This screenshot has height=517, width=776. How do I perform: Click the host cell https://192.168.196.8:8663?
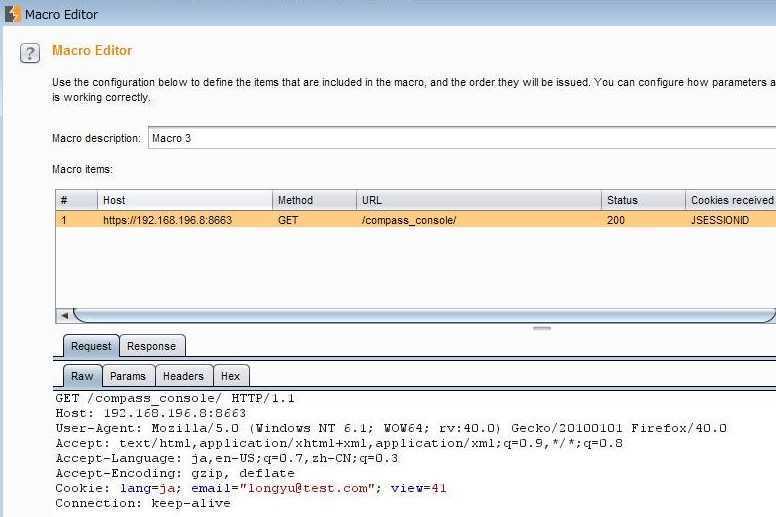[x=167, y=220]
